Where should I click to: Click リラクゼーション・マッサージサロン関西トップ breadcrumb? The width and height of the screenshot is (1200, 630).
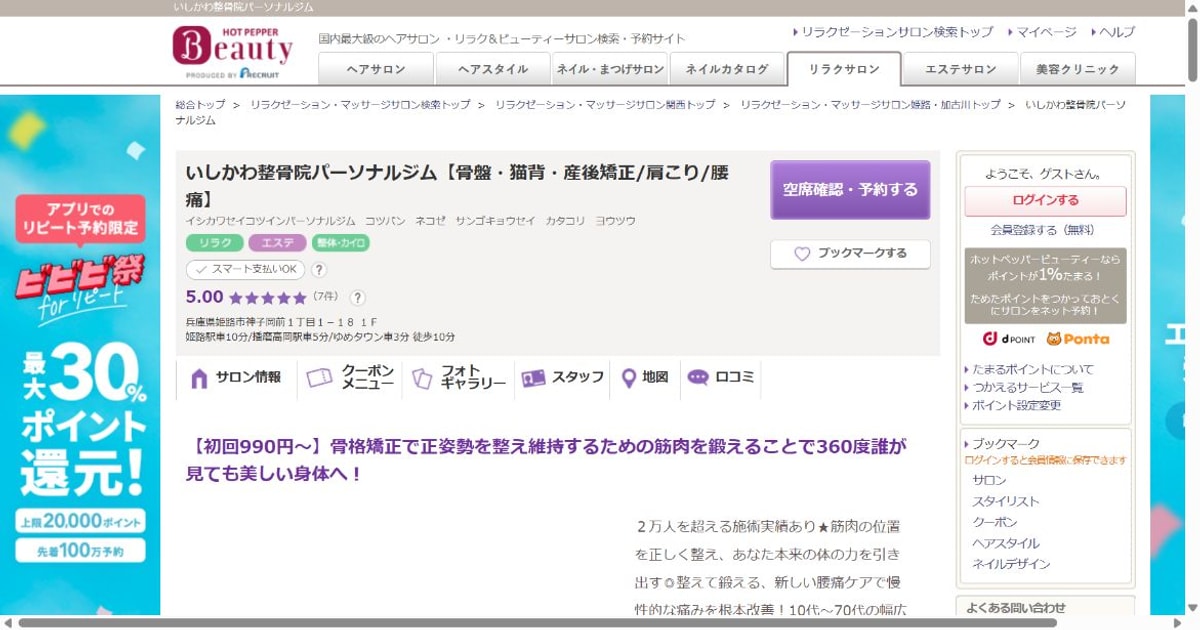pos(605,104)
